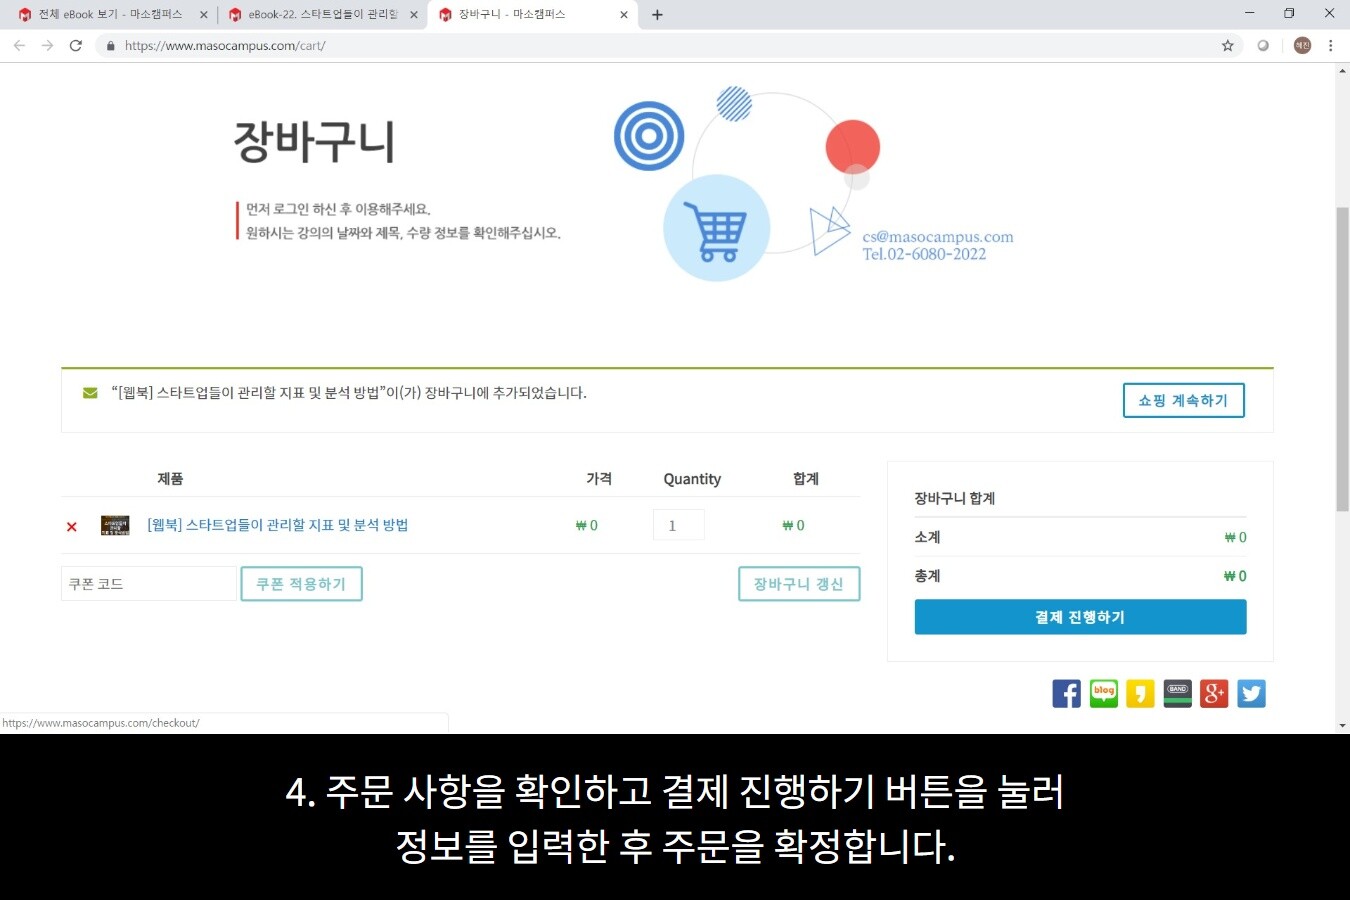1350x900 pixels.
Task: Click inside the Quantity input field
Action: (x=678, y=524)
